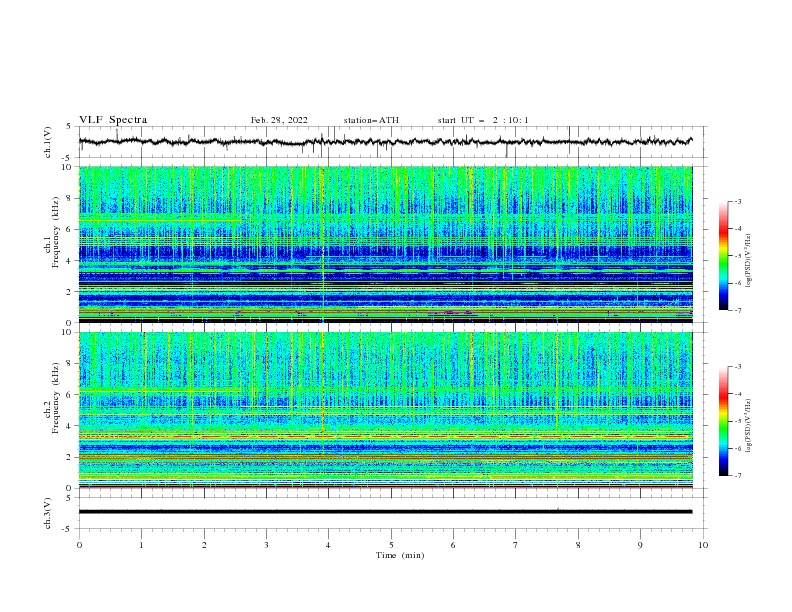The height and width of the screenshot is (612, 792).
Task: Click the ch.1 "Frequency (kHz)" axis label
Action: point(57,233)
